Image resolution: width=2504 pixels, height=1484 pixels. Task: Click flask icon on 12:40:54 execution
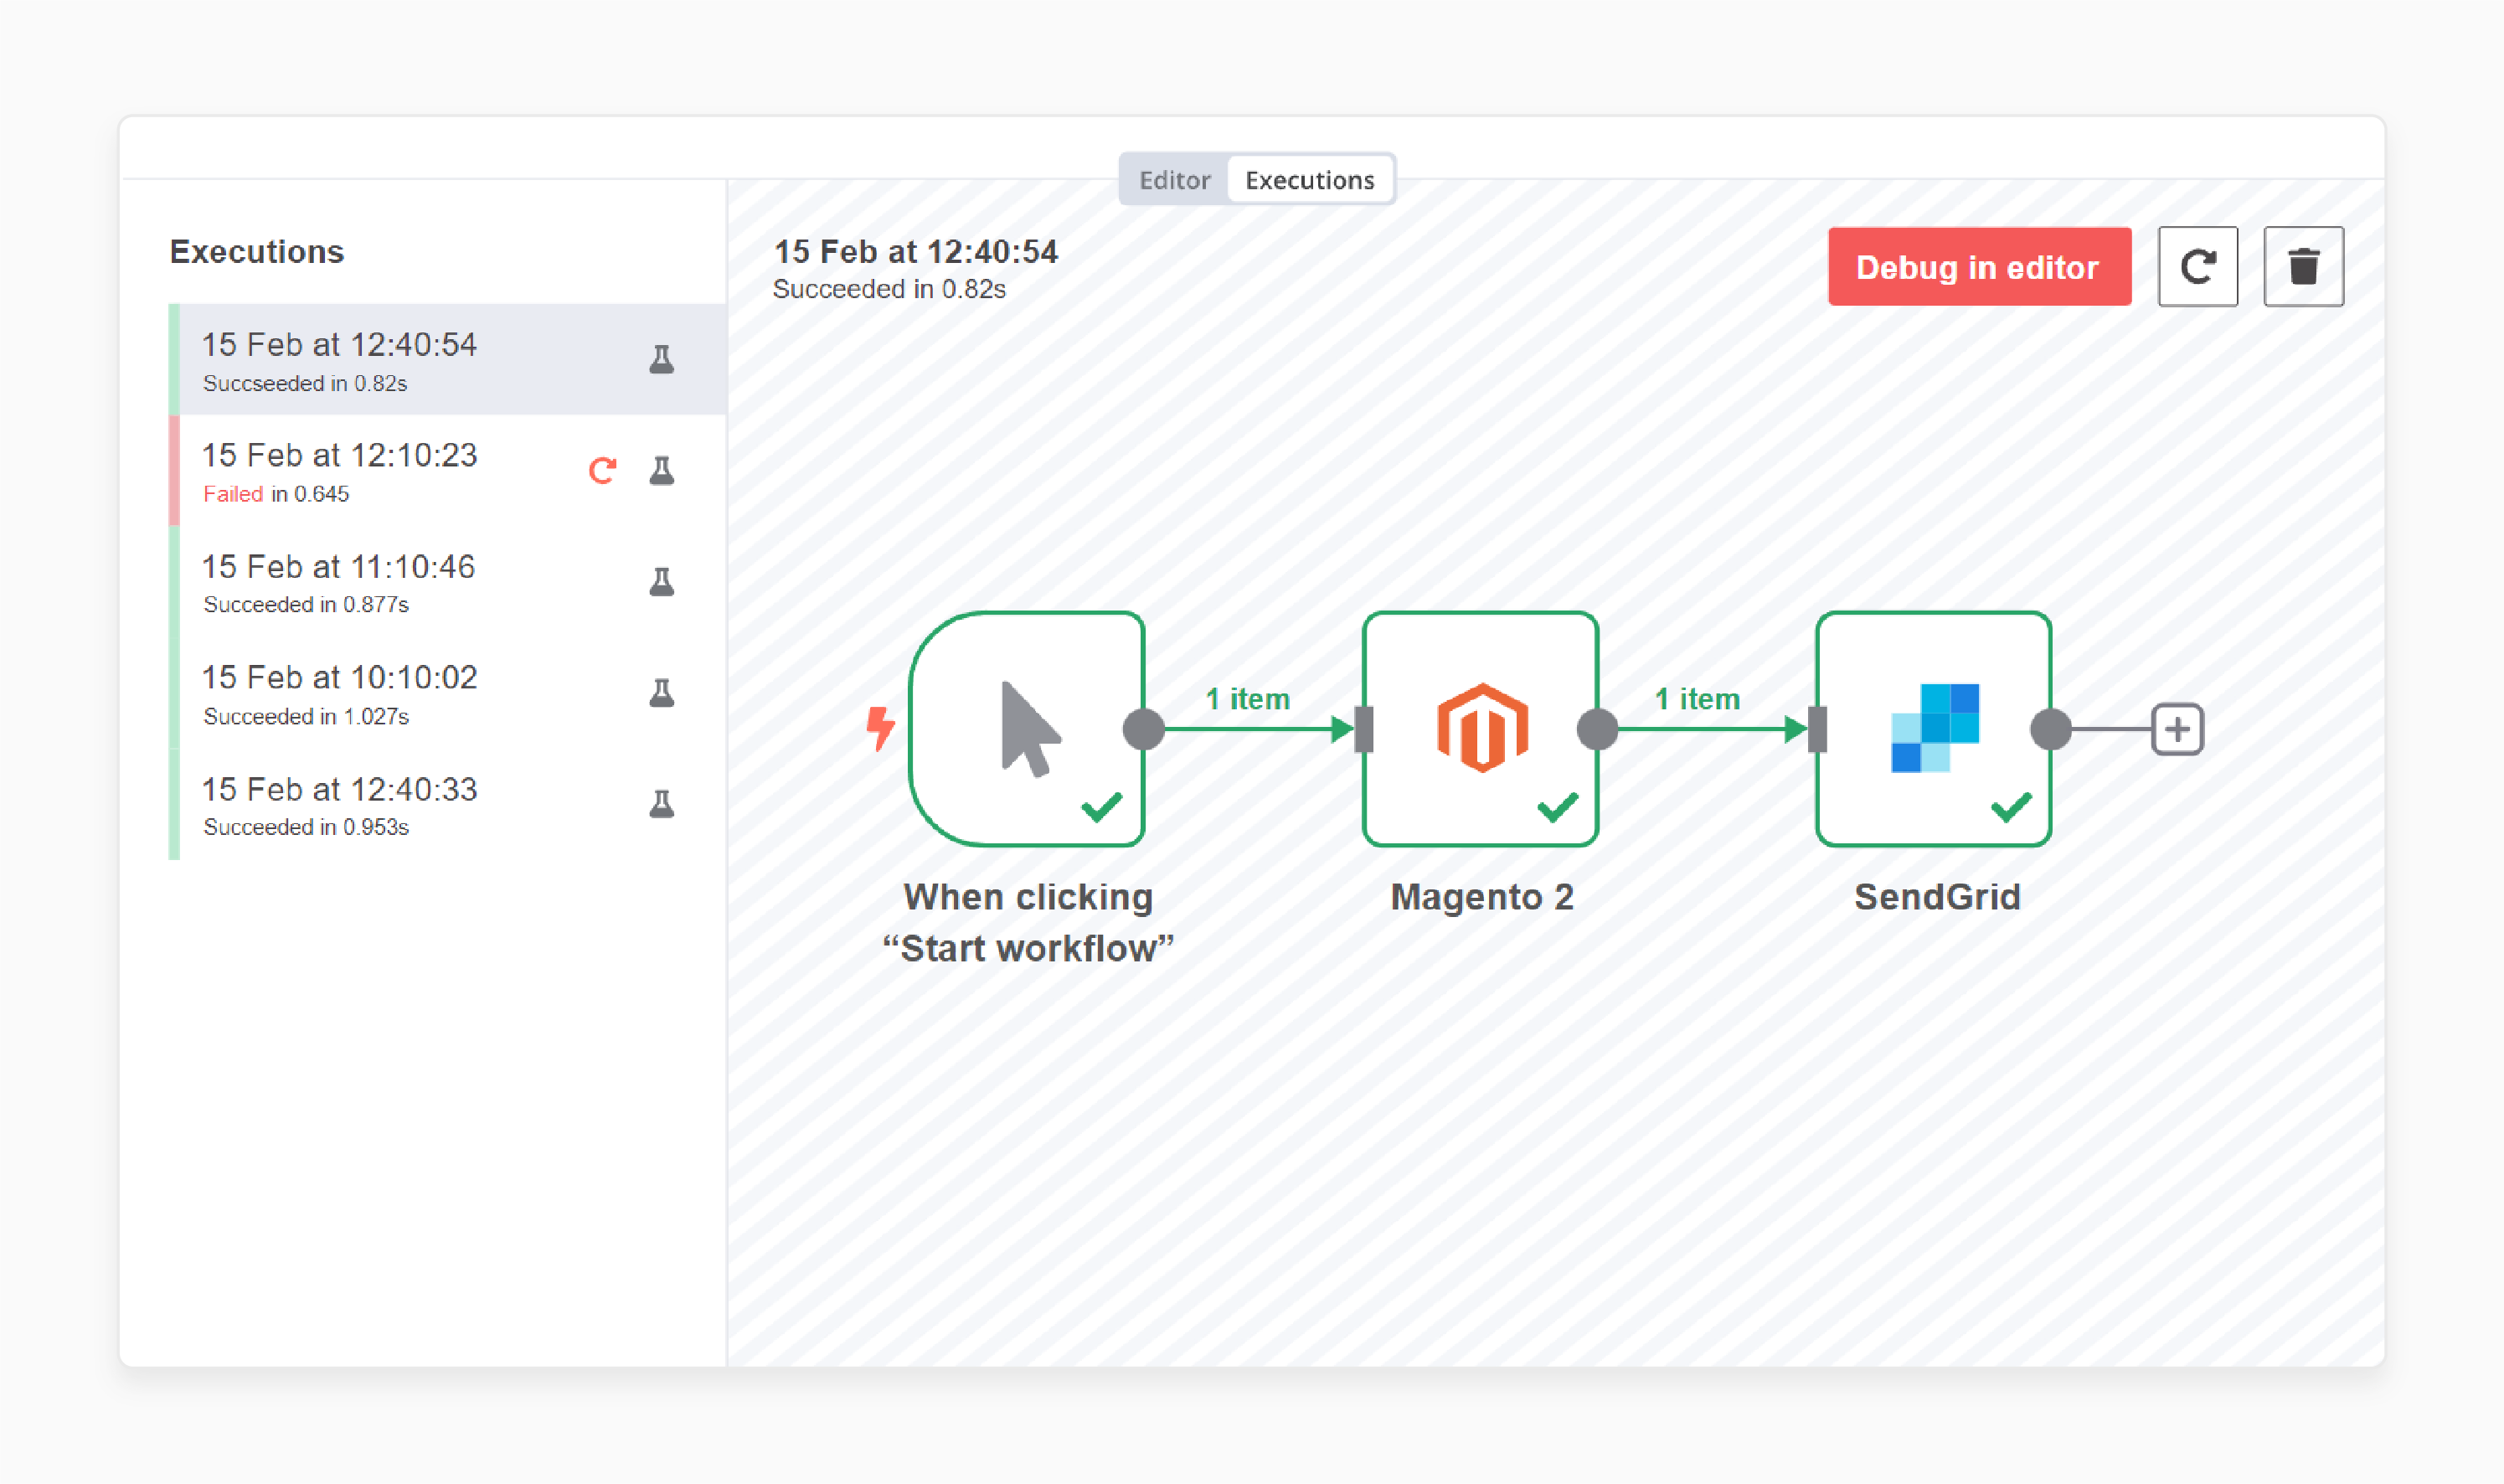coord(661,360)
